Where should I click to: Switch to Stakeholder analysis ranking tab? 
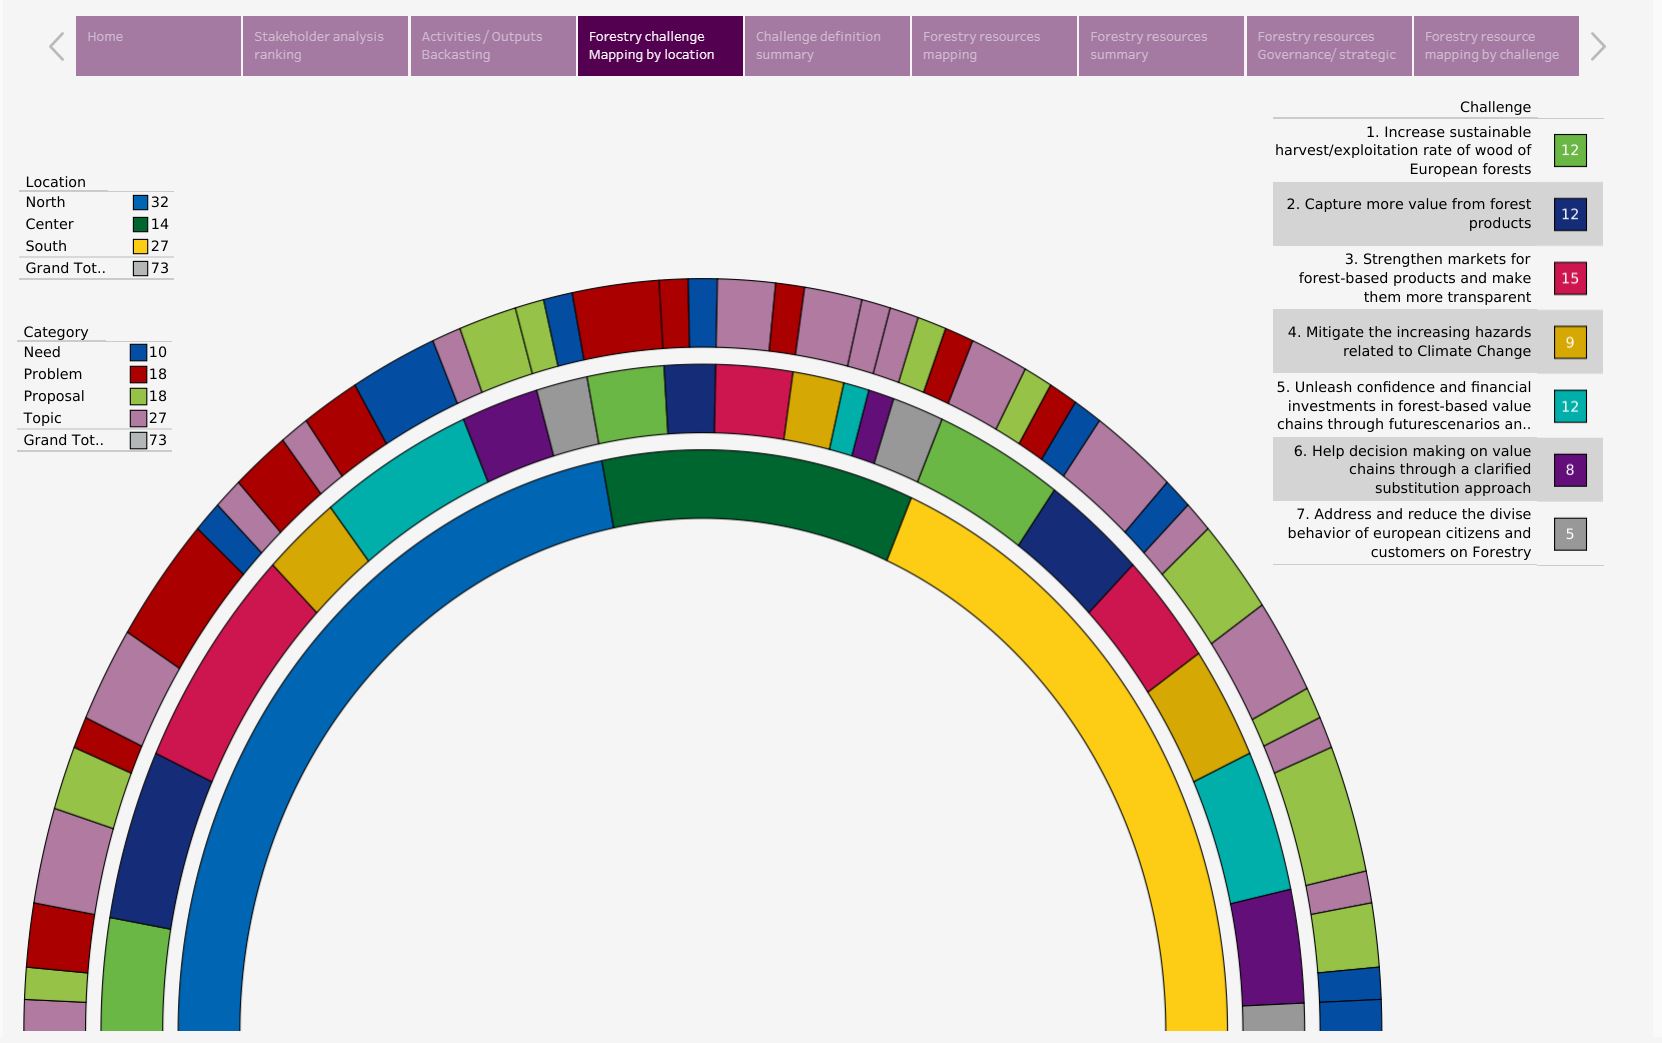click(325, 46)
